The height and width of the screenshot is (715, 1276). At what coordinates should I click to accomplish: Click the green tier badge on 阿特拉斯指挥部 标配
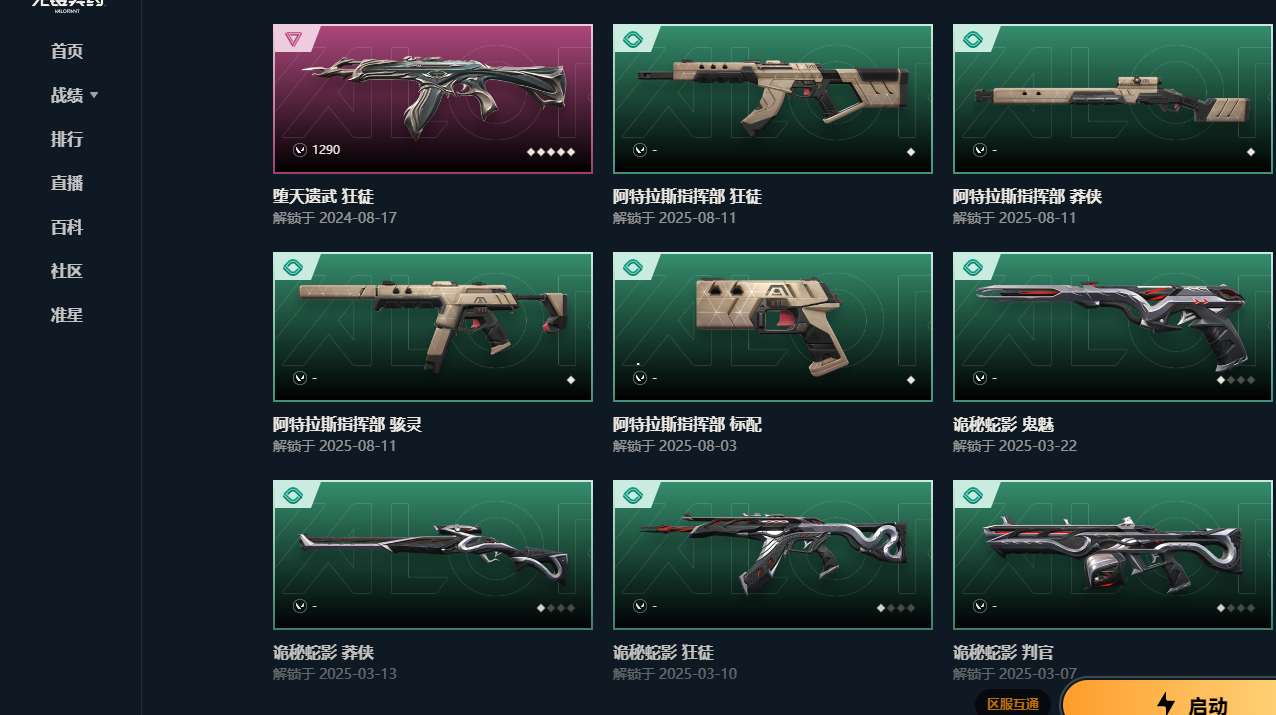click(x=633, y=268)
